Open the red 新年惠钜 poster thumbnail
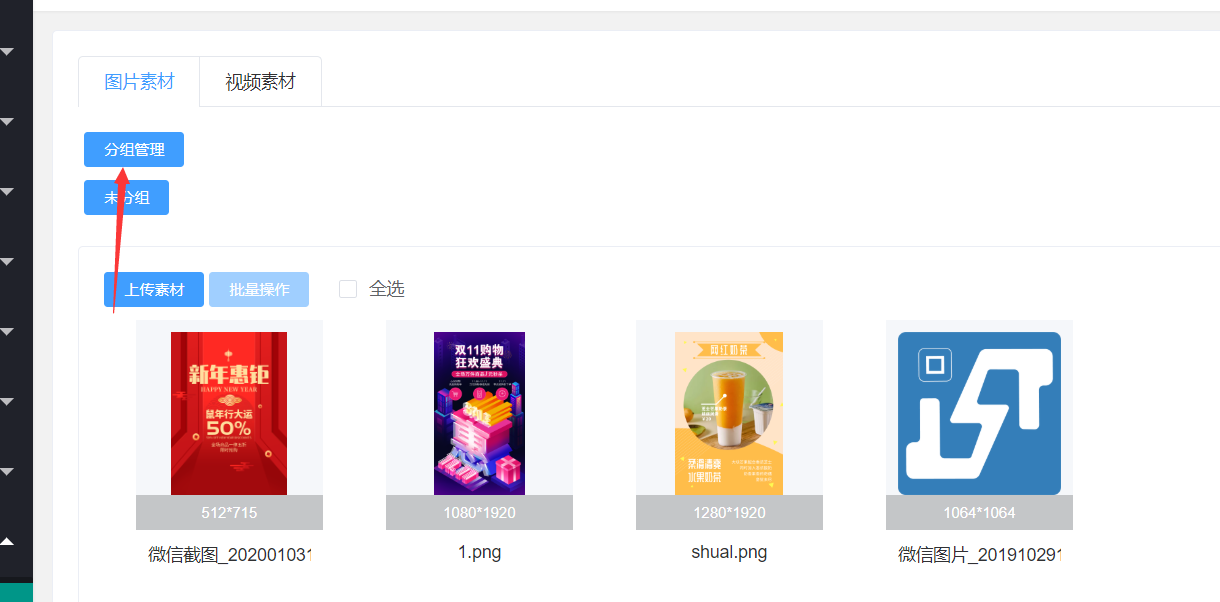The height and width of the screenshot is (602, 1220). (x=229, y=413)
